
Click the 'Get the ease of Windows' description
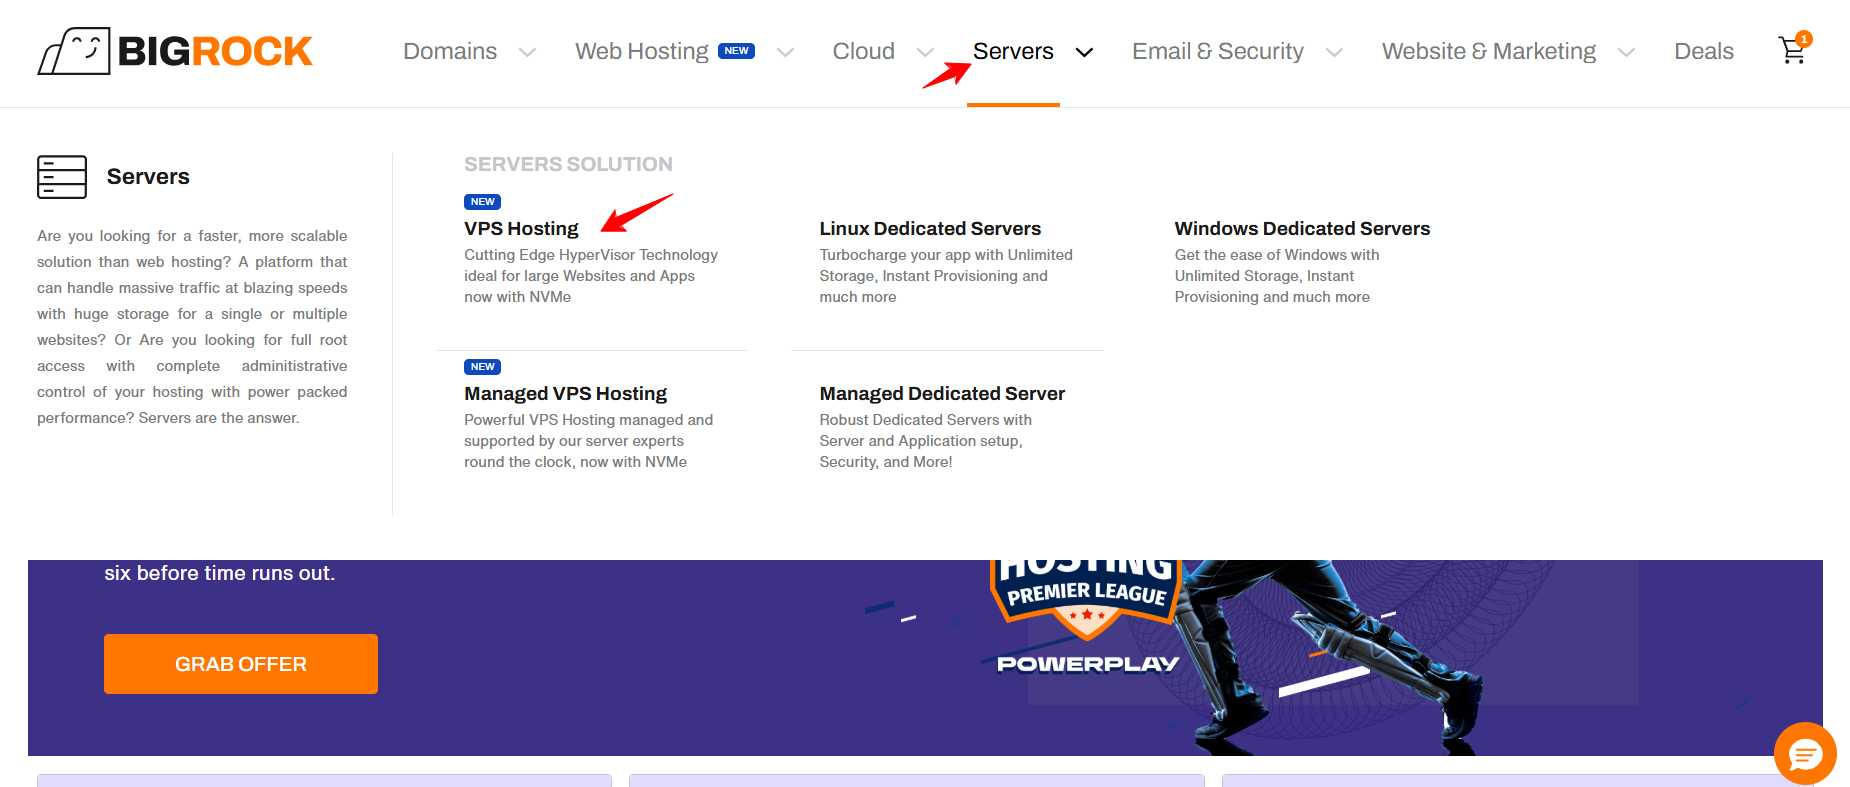click(x=1277, y=276)
